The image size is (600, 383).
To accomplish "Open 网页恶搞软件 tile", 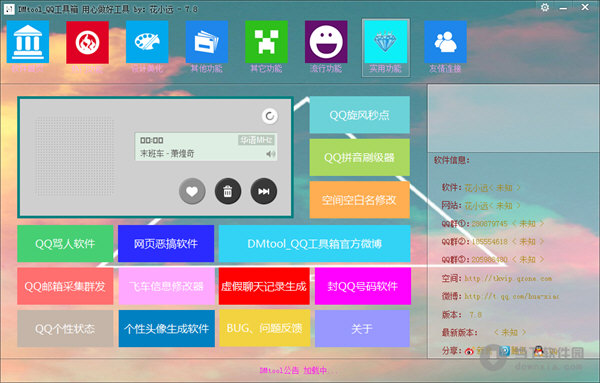I will click(x=166, y=244).
